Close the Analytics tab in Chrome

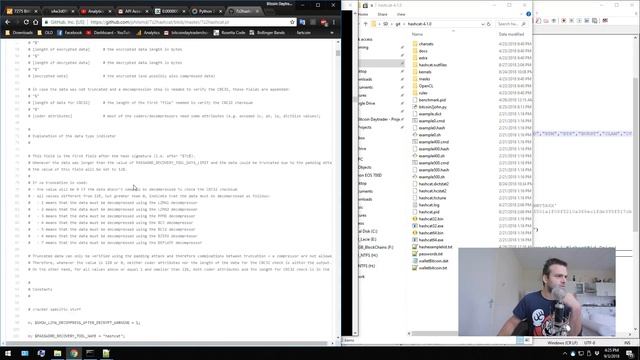tap(109, 11)
